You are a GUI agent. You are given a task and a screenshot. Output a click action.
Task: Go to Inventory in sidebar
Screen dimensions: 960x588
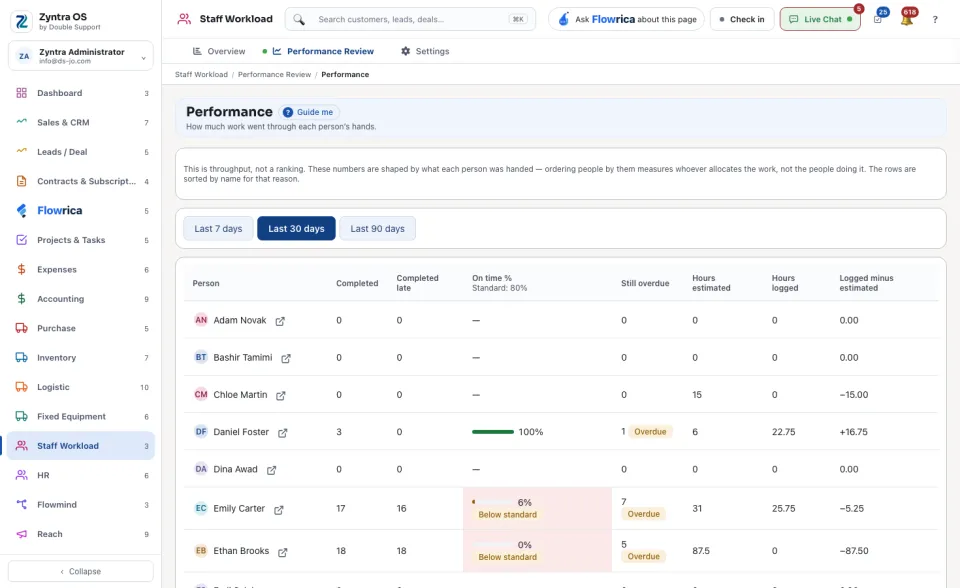pos(81,358)
